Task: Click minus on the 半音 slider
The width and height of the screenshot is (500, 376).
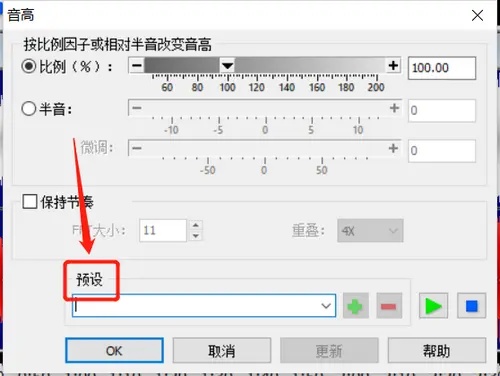Action: pos(137,108)
